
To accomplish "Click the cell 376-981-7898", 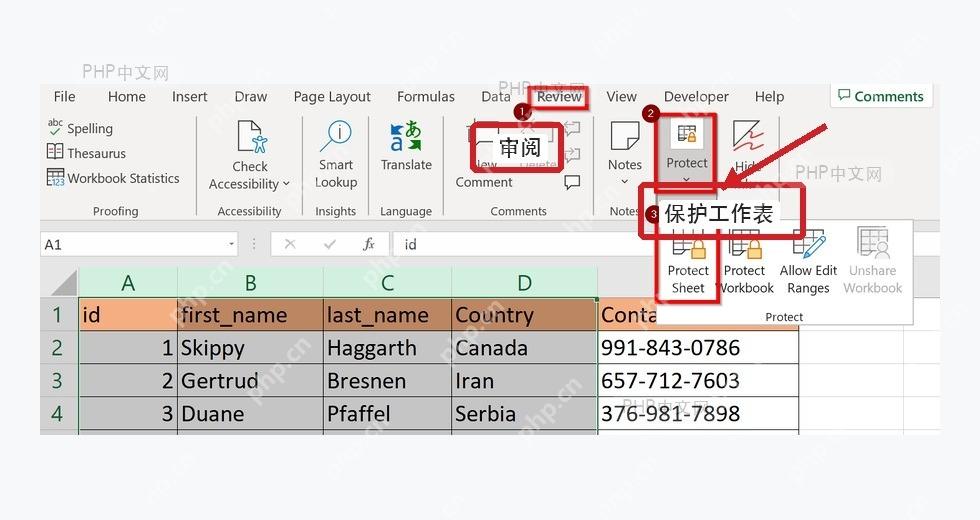I will coord(698,414).
